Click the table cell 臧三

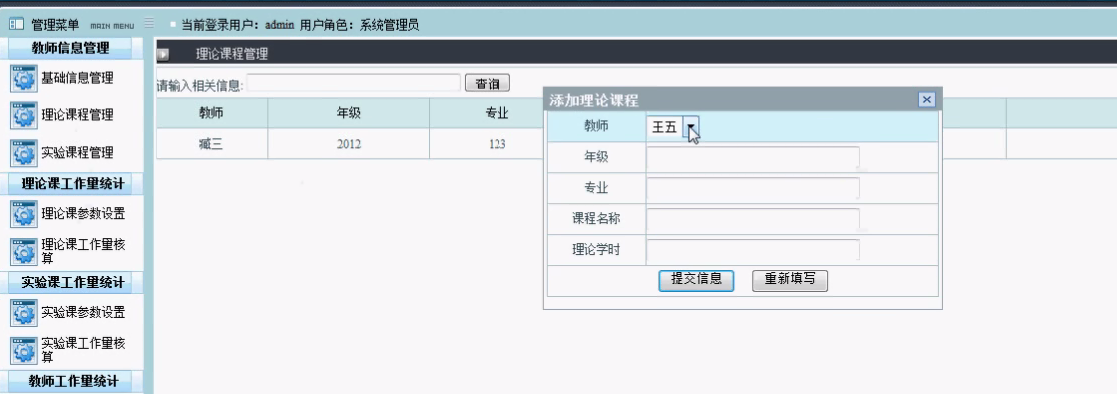click(212, 144)
